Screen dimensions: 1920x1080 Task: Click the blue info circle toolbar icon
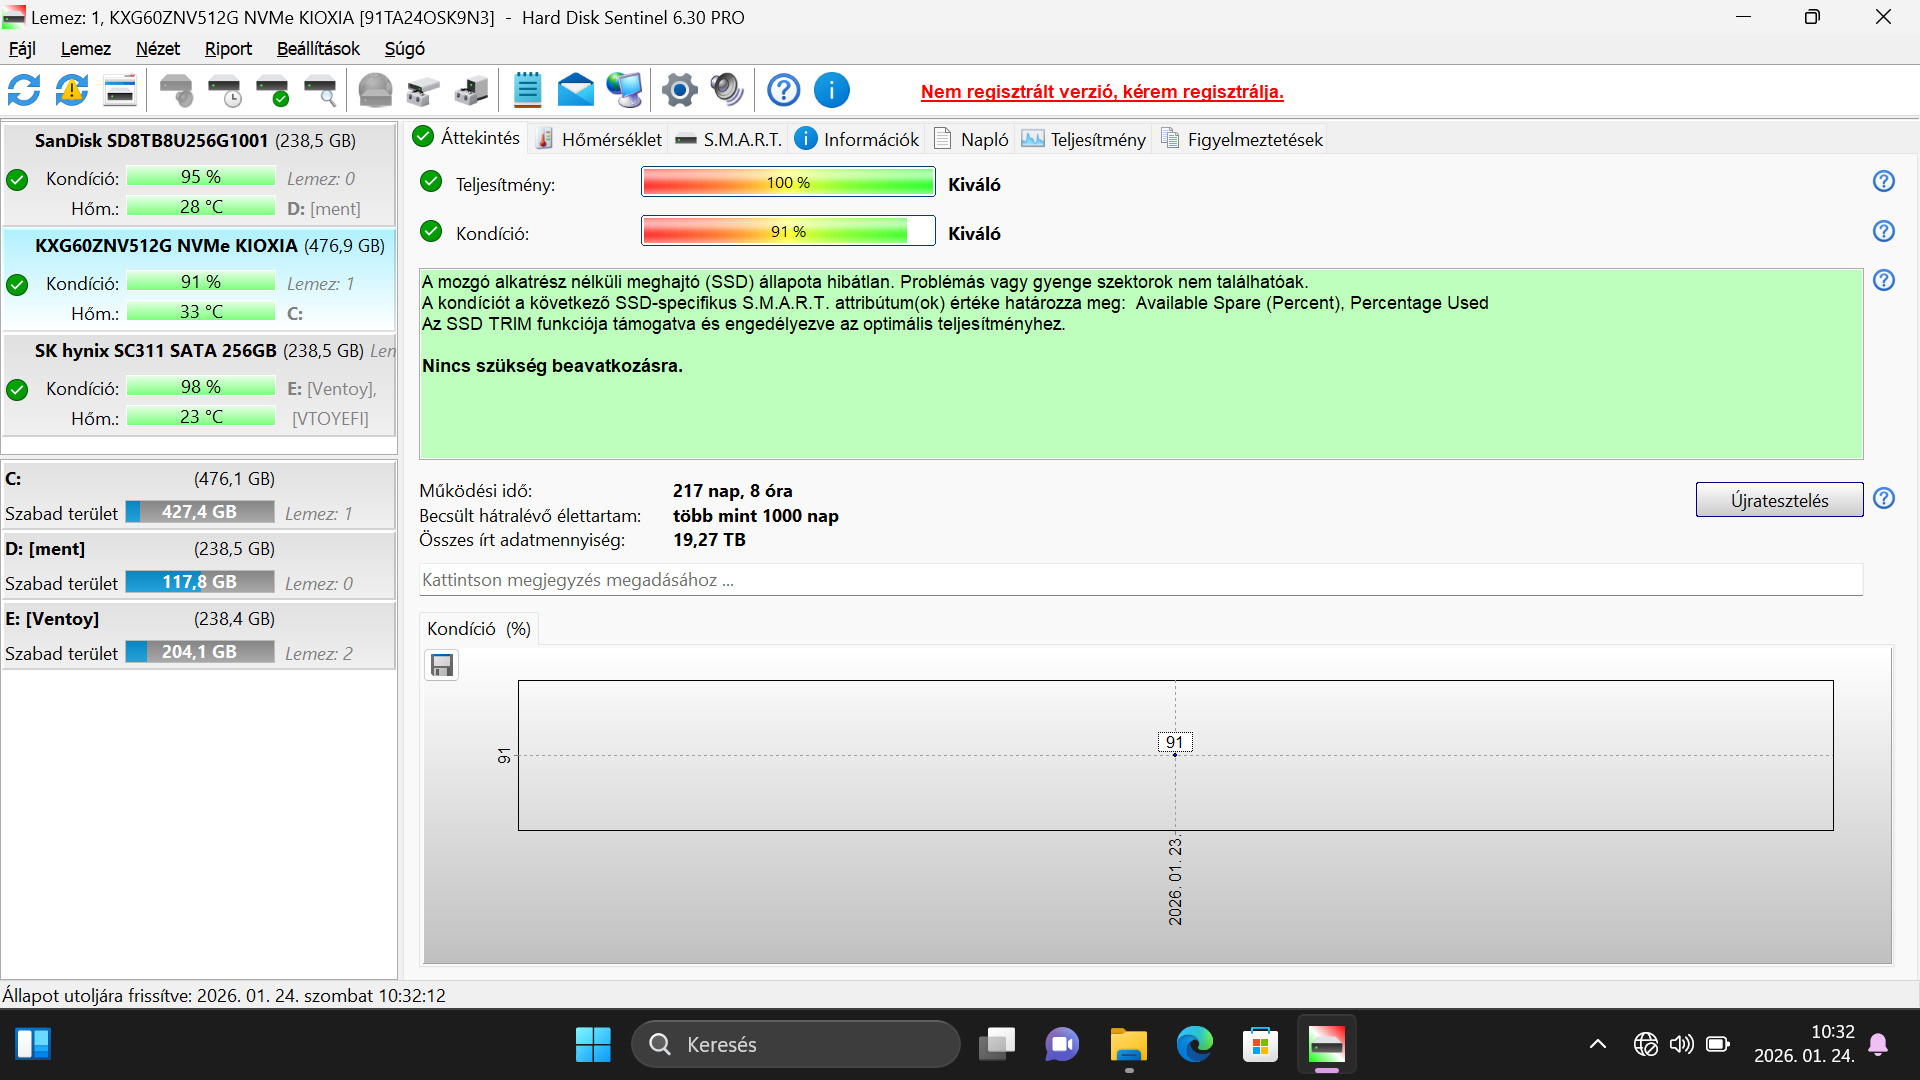pyautogui.click(x=831, y=91)
